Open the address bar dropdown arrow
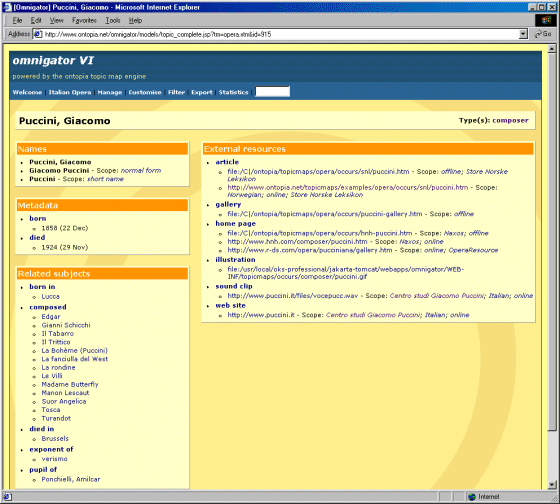Image resolution: width=560 pixels, height=504 pixels. point(523,34)
